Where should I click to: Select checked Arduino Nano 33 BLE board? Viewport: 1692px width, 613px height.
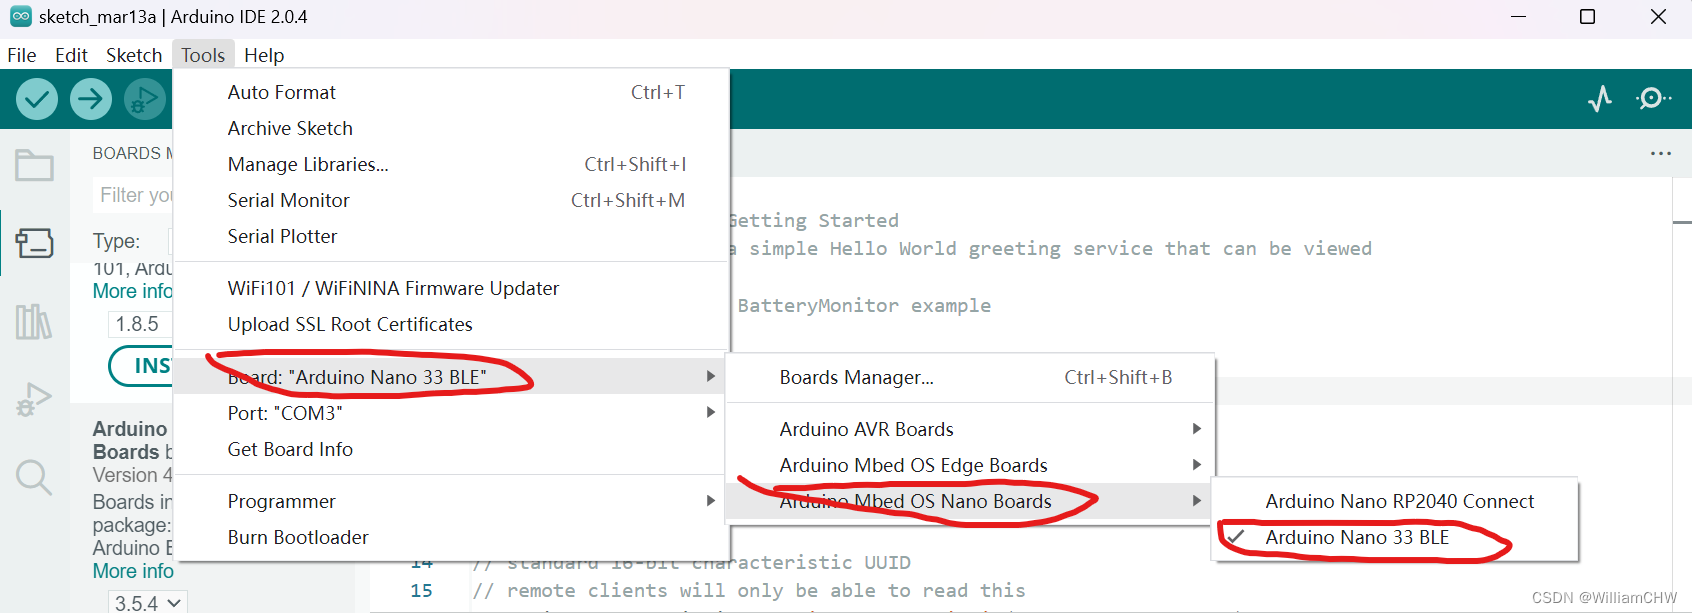tap(1395, 537)
